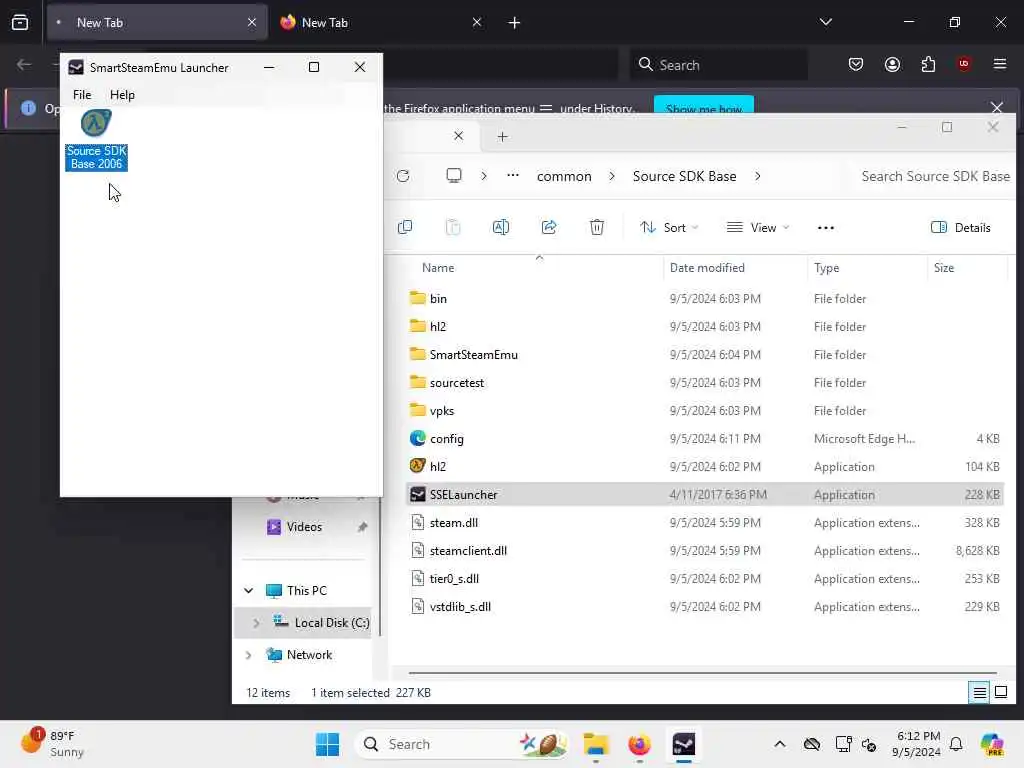This screenshot has width=1024, height=768.
Task: Select the tier0_s.dll file
Action: point(704,579)
